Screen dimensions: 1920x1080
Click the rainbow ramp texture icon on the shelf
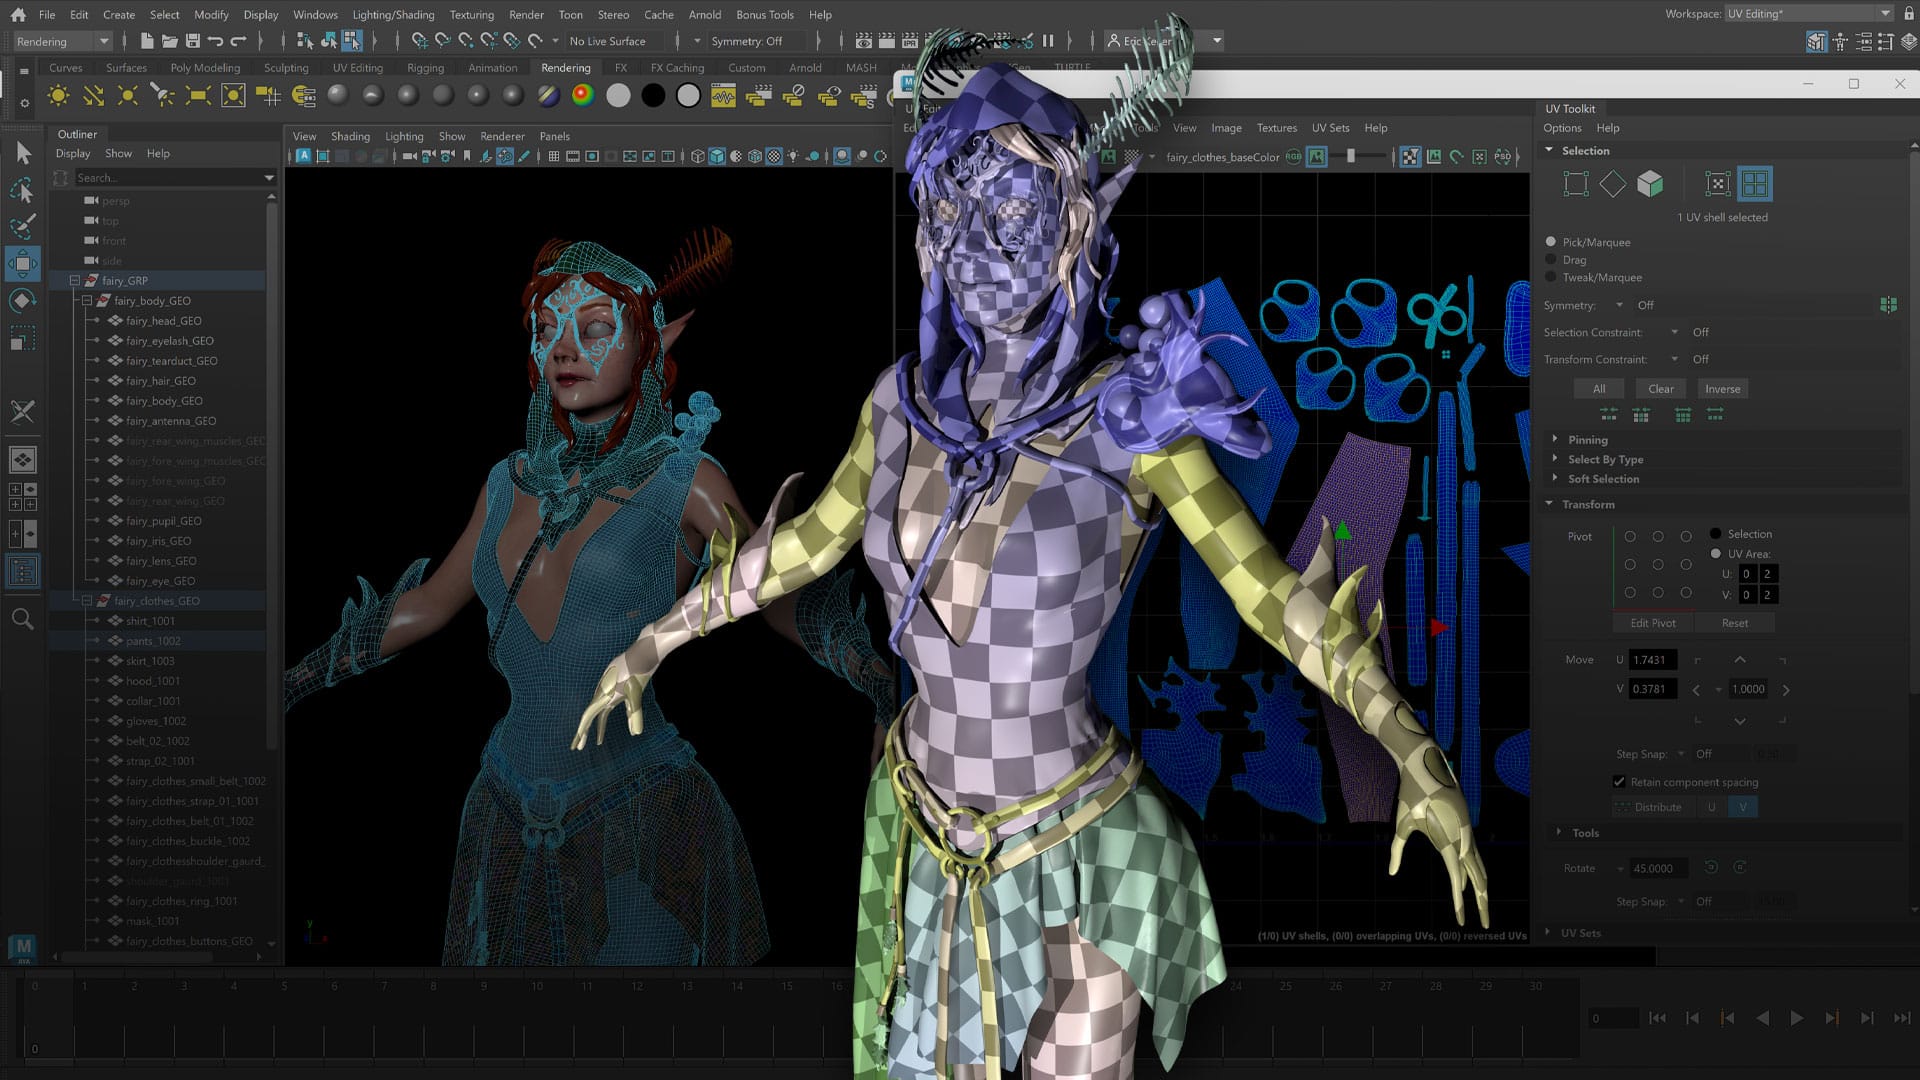click(582, 95)
